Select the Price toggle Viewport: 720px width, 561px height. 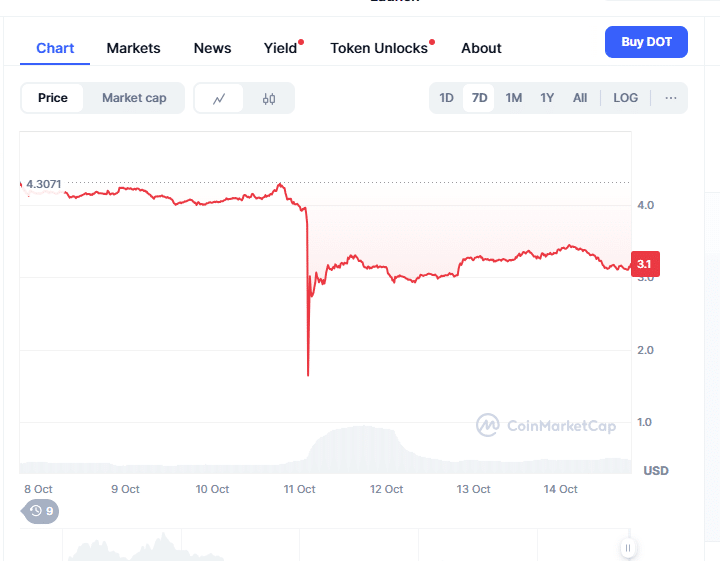click(x=53, y=98)
